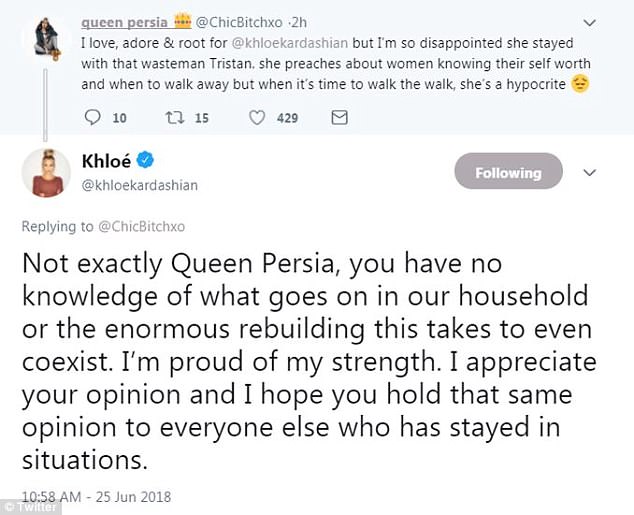Screen dimensions: 634x515
Task: Open queen persia's profile name link
Action: pos(125,22)
